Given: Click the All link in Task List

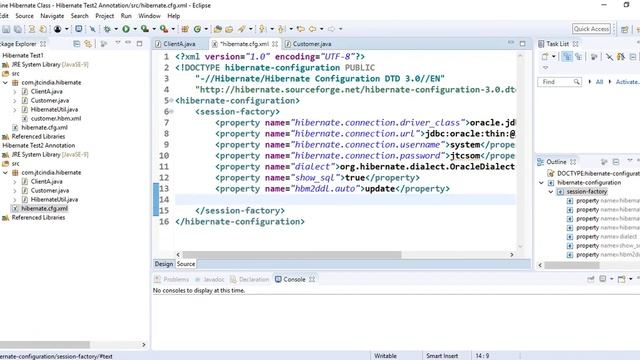Looking at the screenshot, I should (x=599, y=82).
